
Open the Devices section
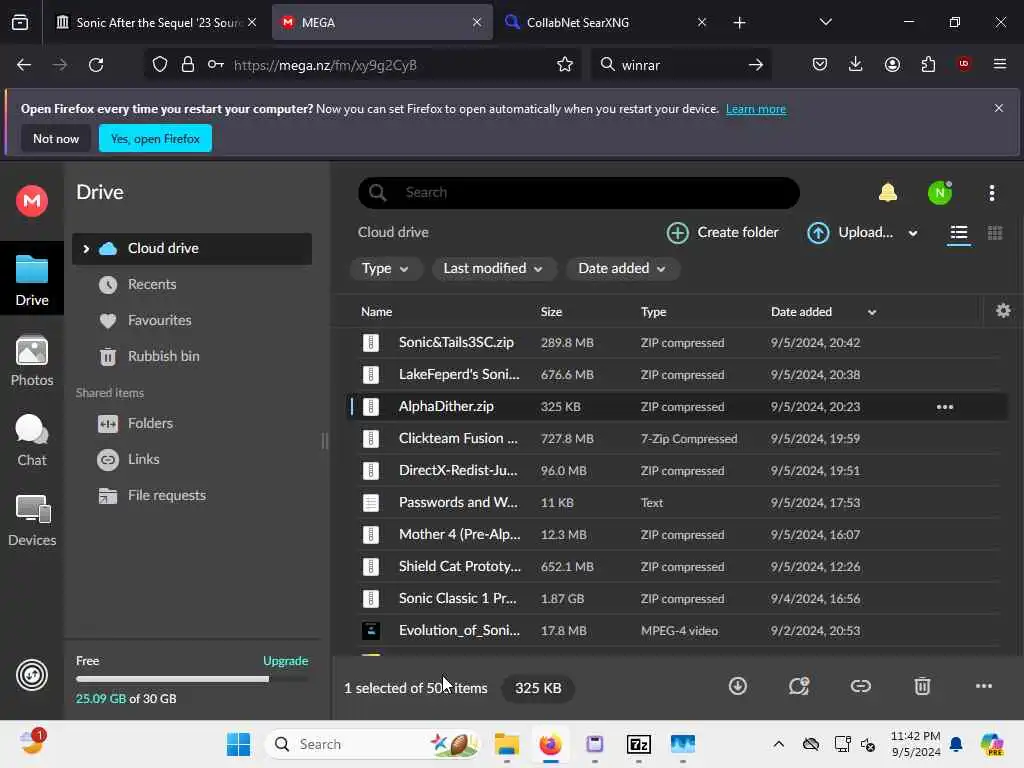pyautogui.click(x=32, y=521)
